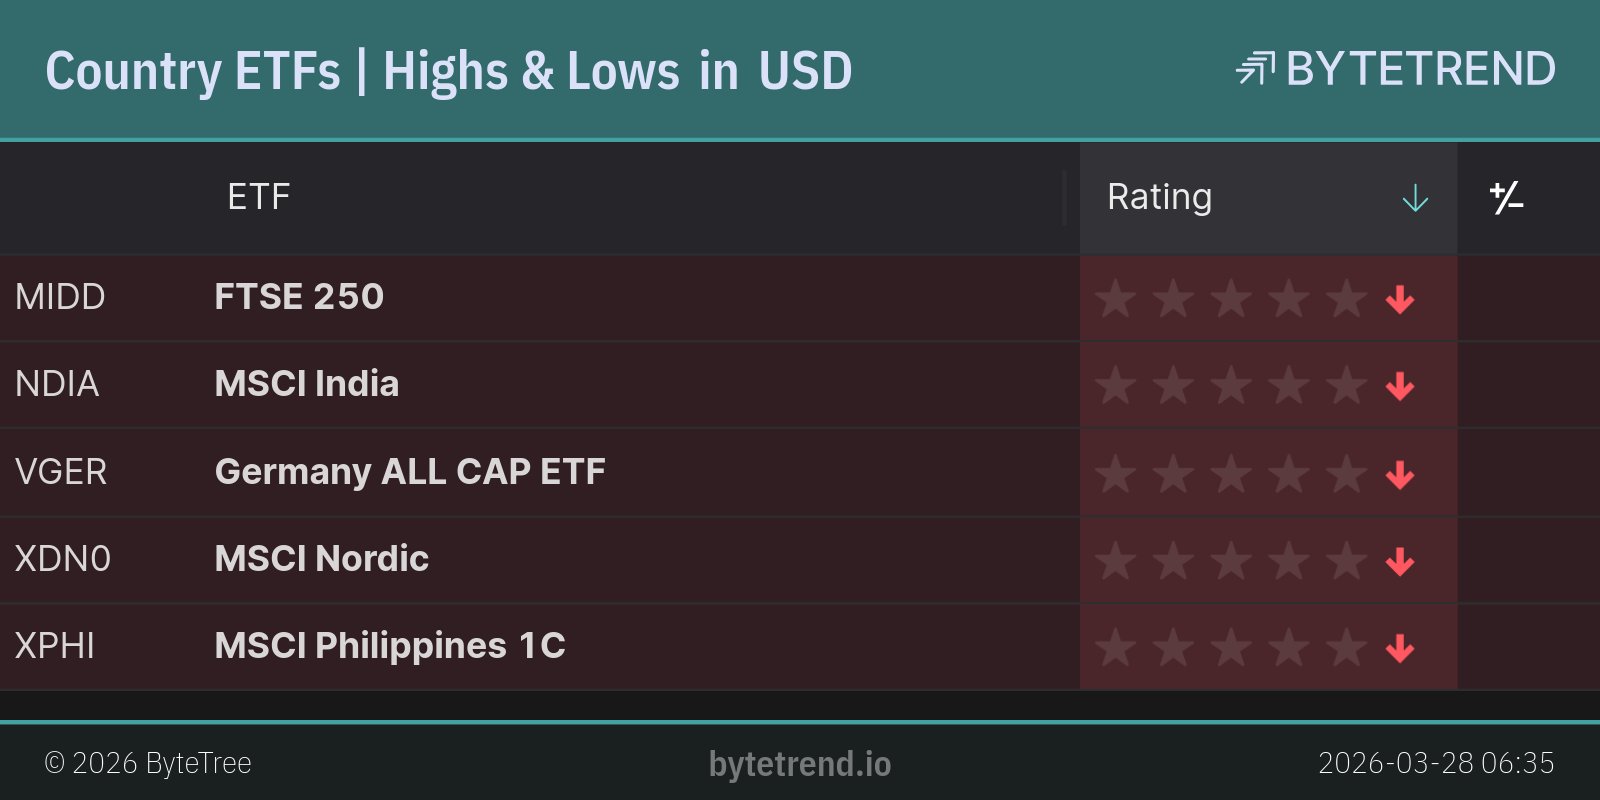The width and height of the screenshot is (1600, 800).
Task: Click the BYTETREND brand name
Action: [x=1420, y=69]
